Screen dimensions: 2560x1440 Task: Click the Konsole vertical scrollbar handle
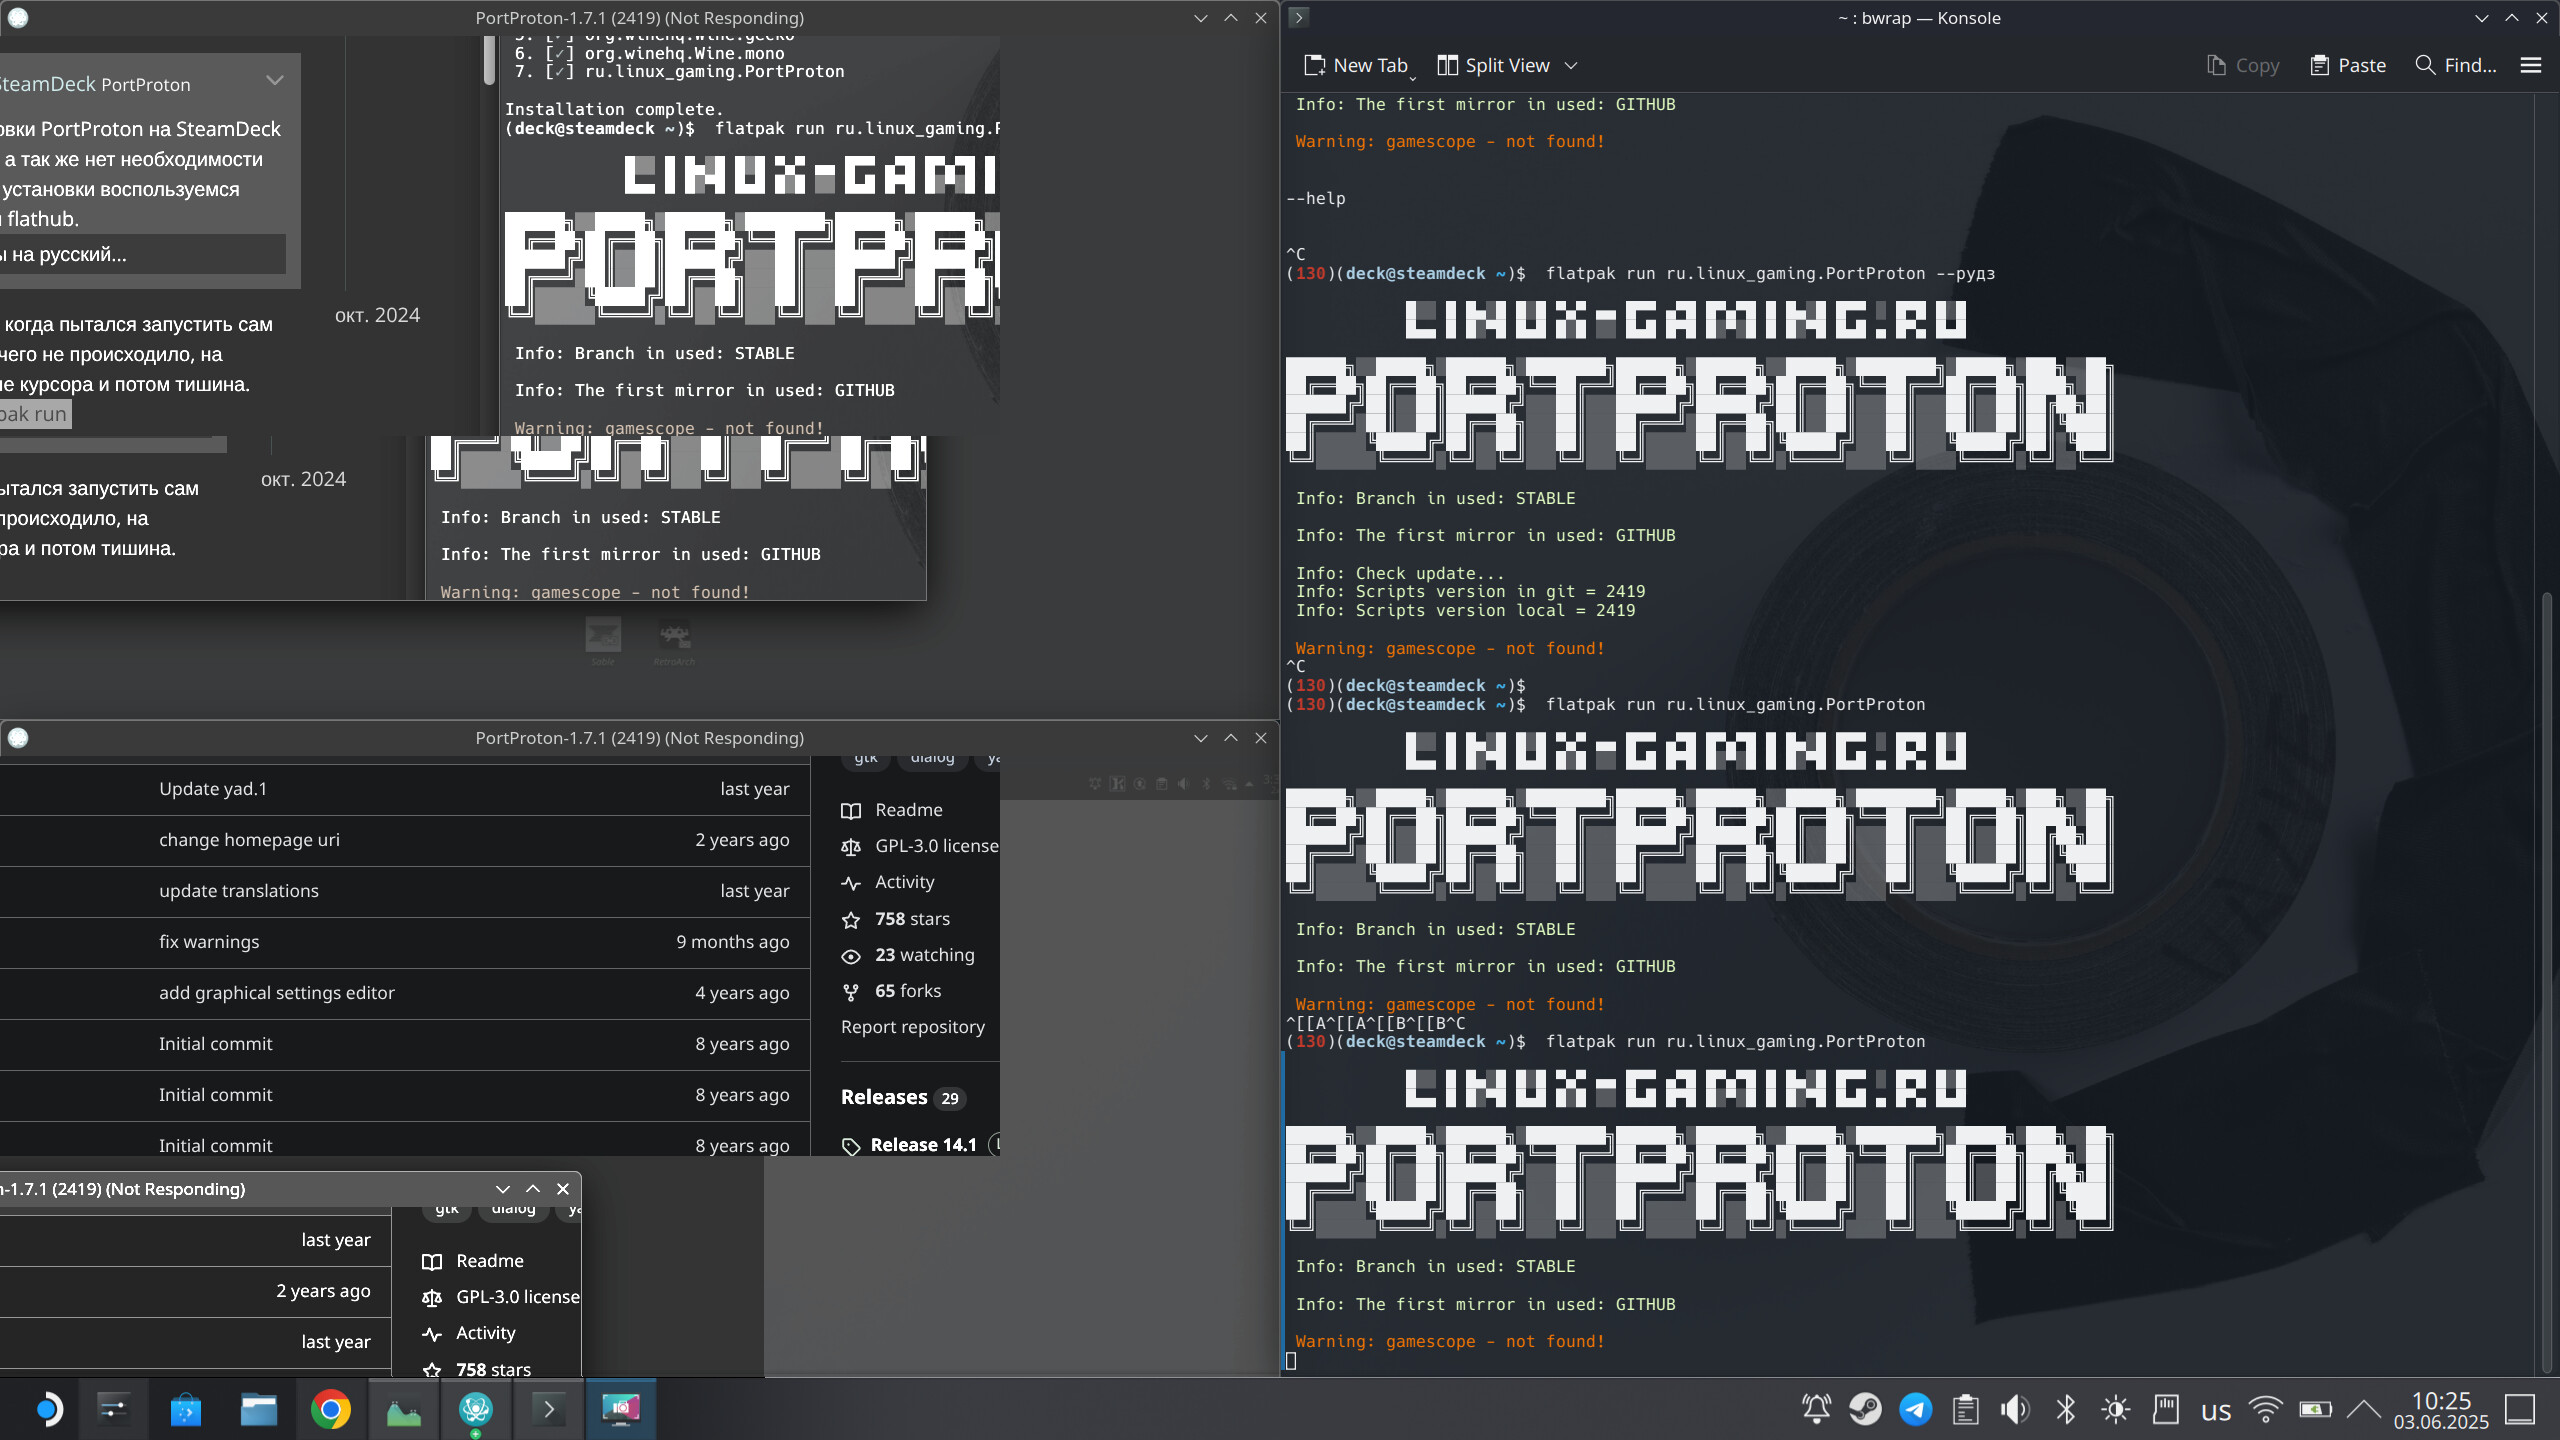click(2548, 982)
